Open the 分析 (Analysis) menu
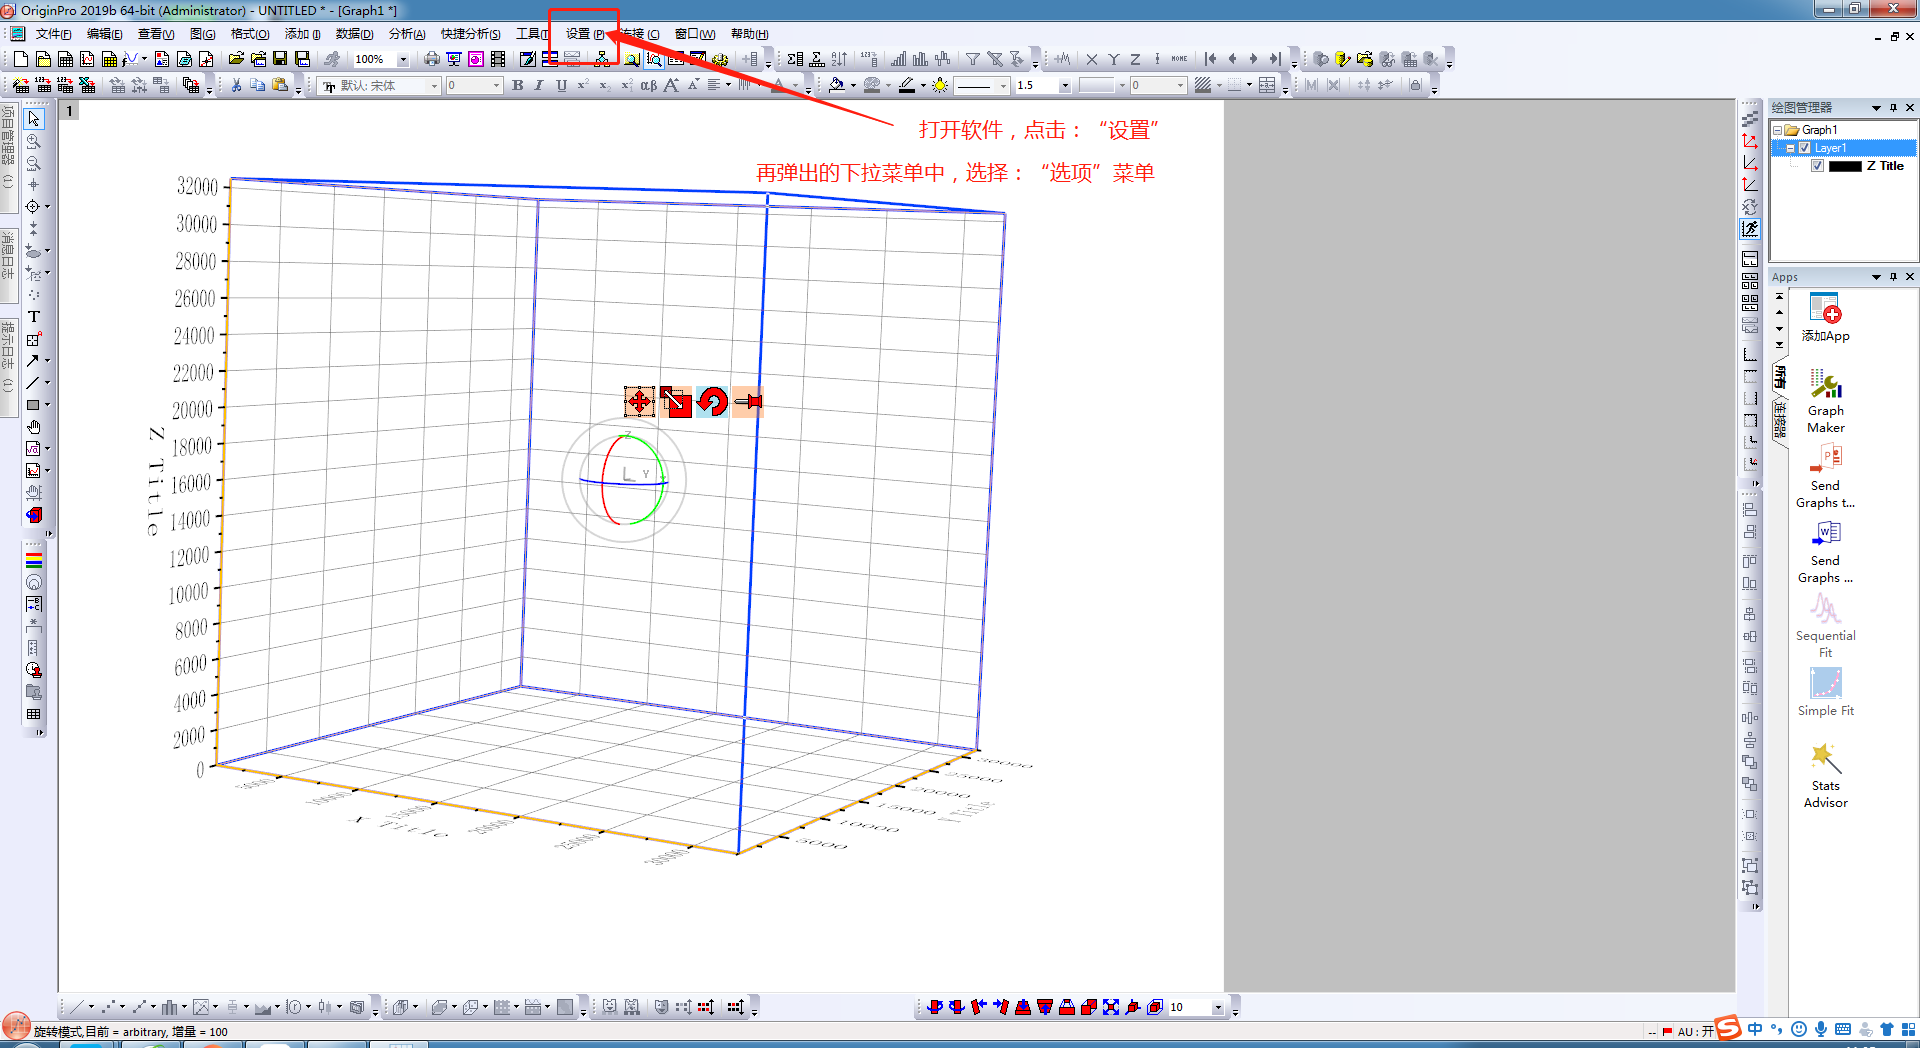The height and width of the screenshot is (1048, 1920). point(406,34)
